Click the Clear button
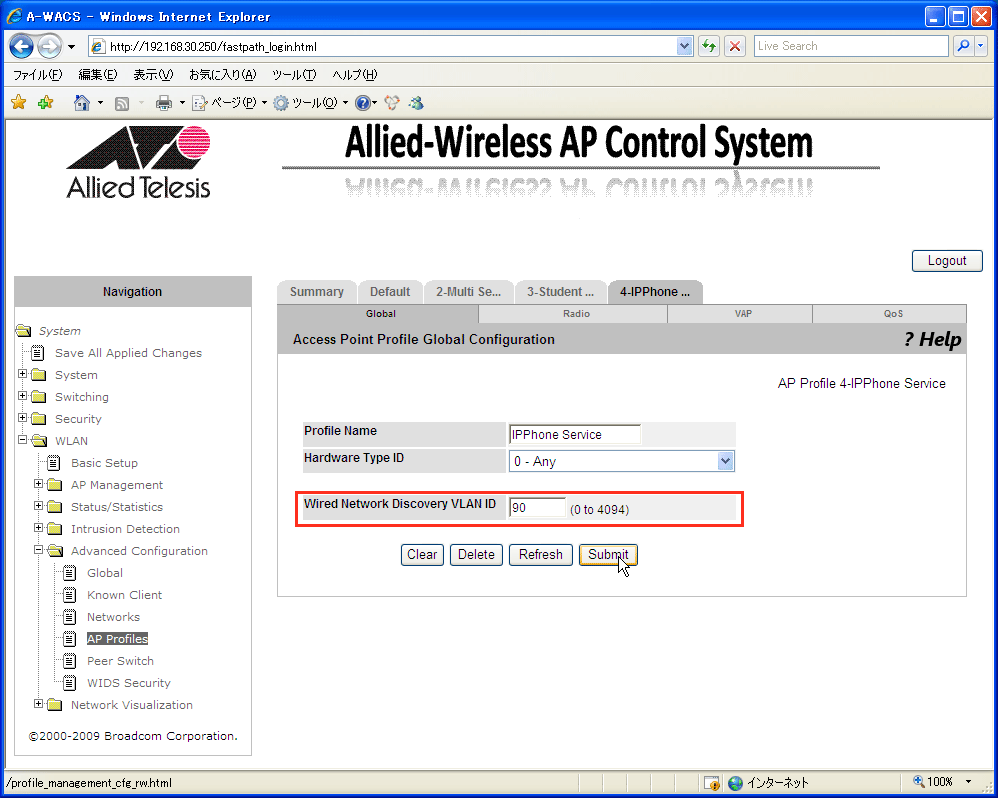The image size is (998, 798). 422,554
